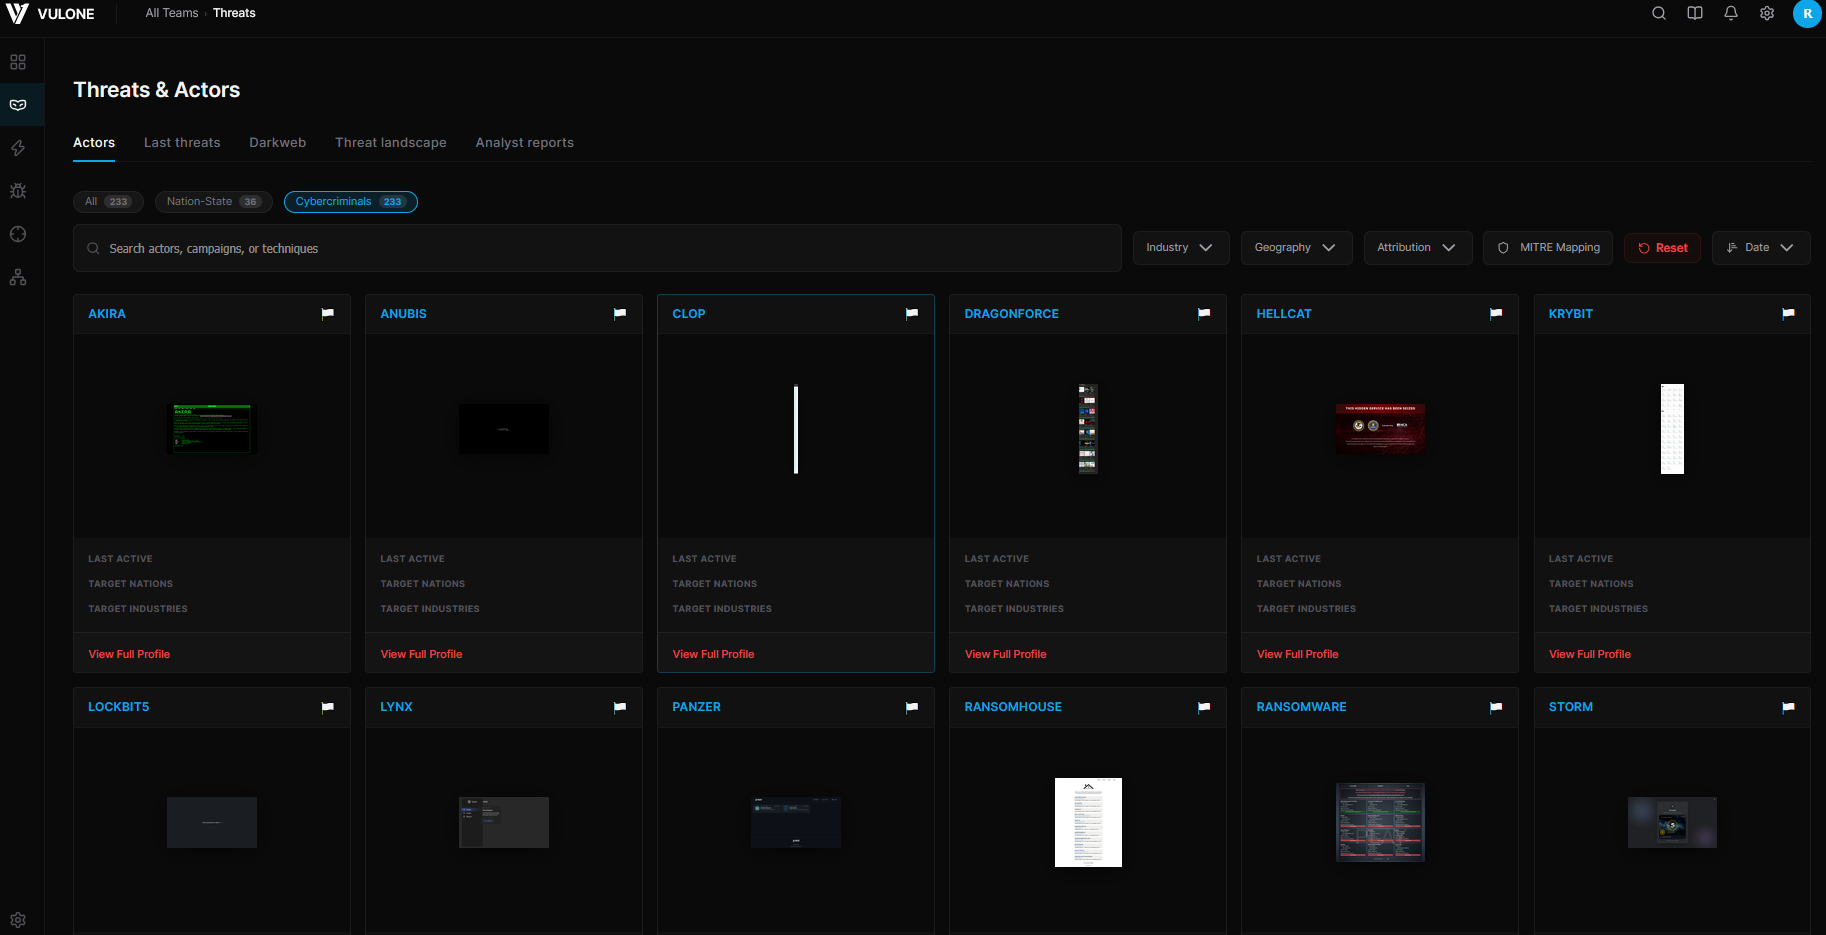Open the Threat landscape tab
The image size is (1826, 935).
(x=391, y=143)
